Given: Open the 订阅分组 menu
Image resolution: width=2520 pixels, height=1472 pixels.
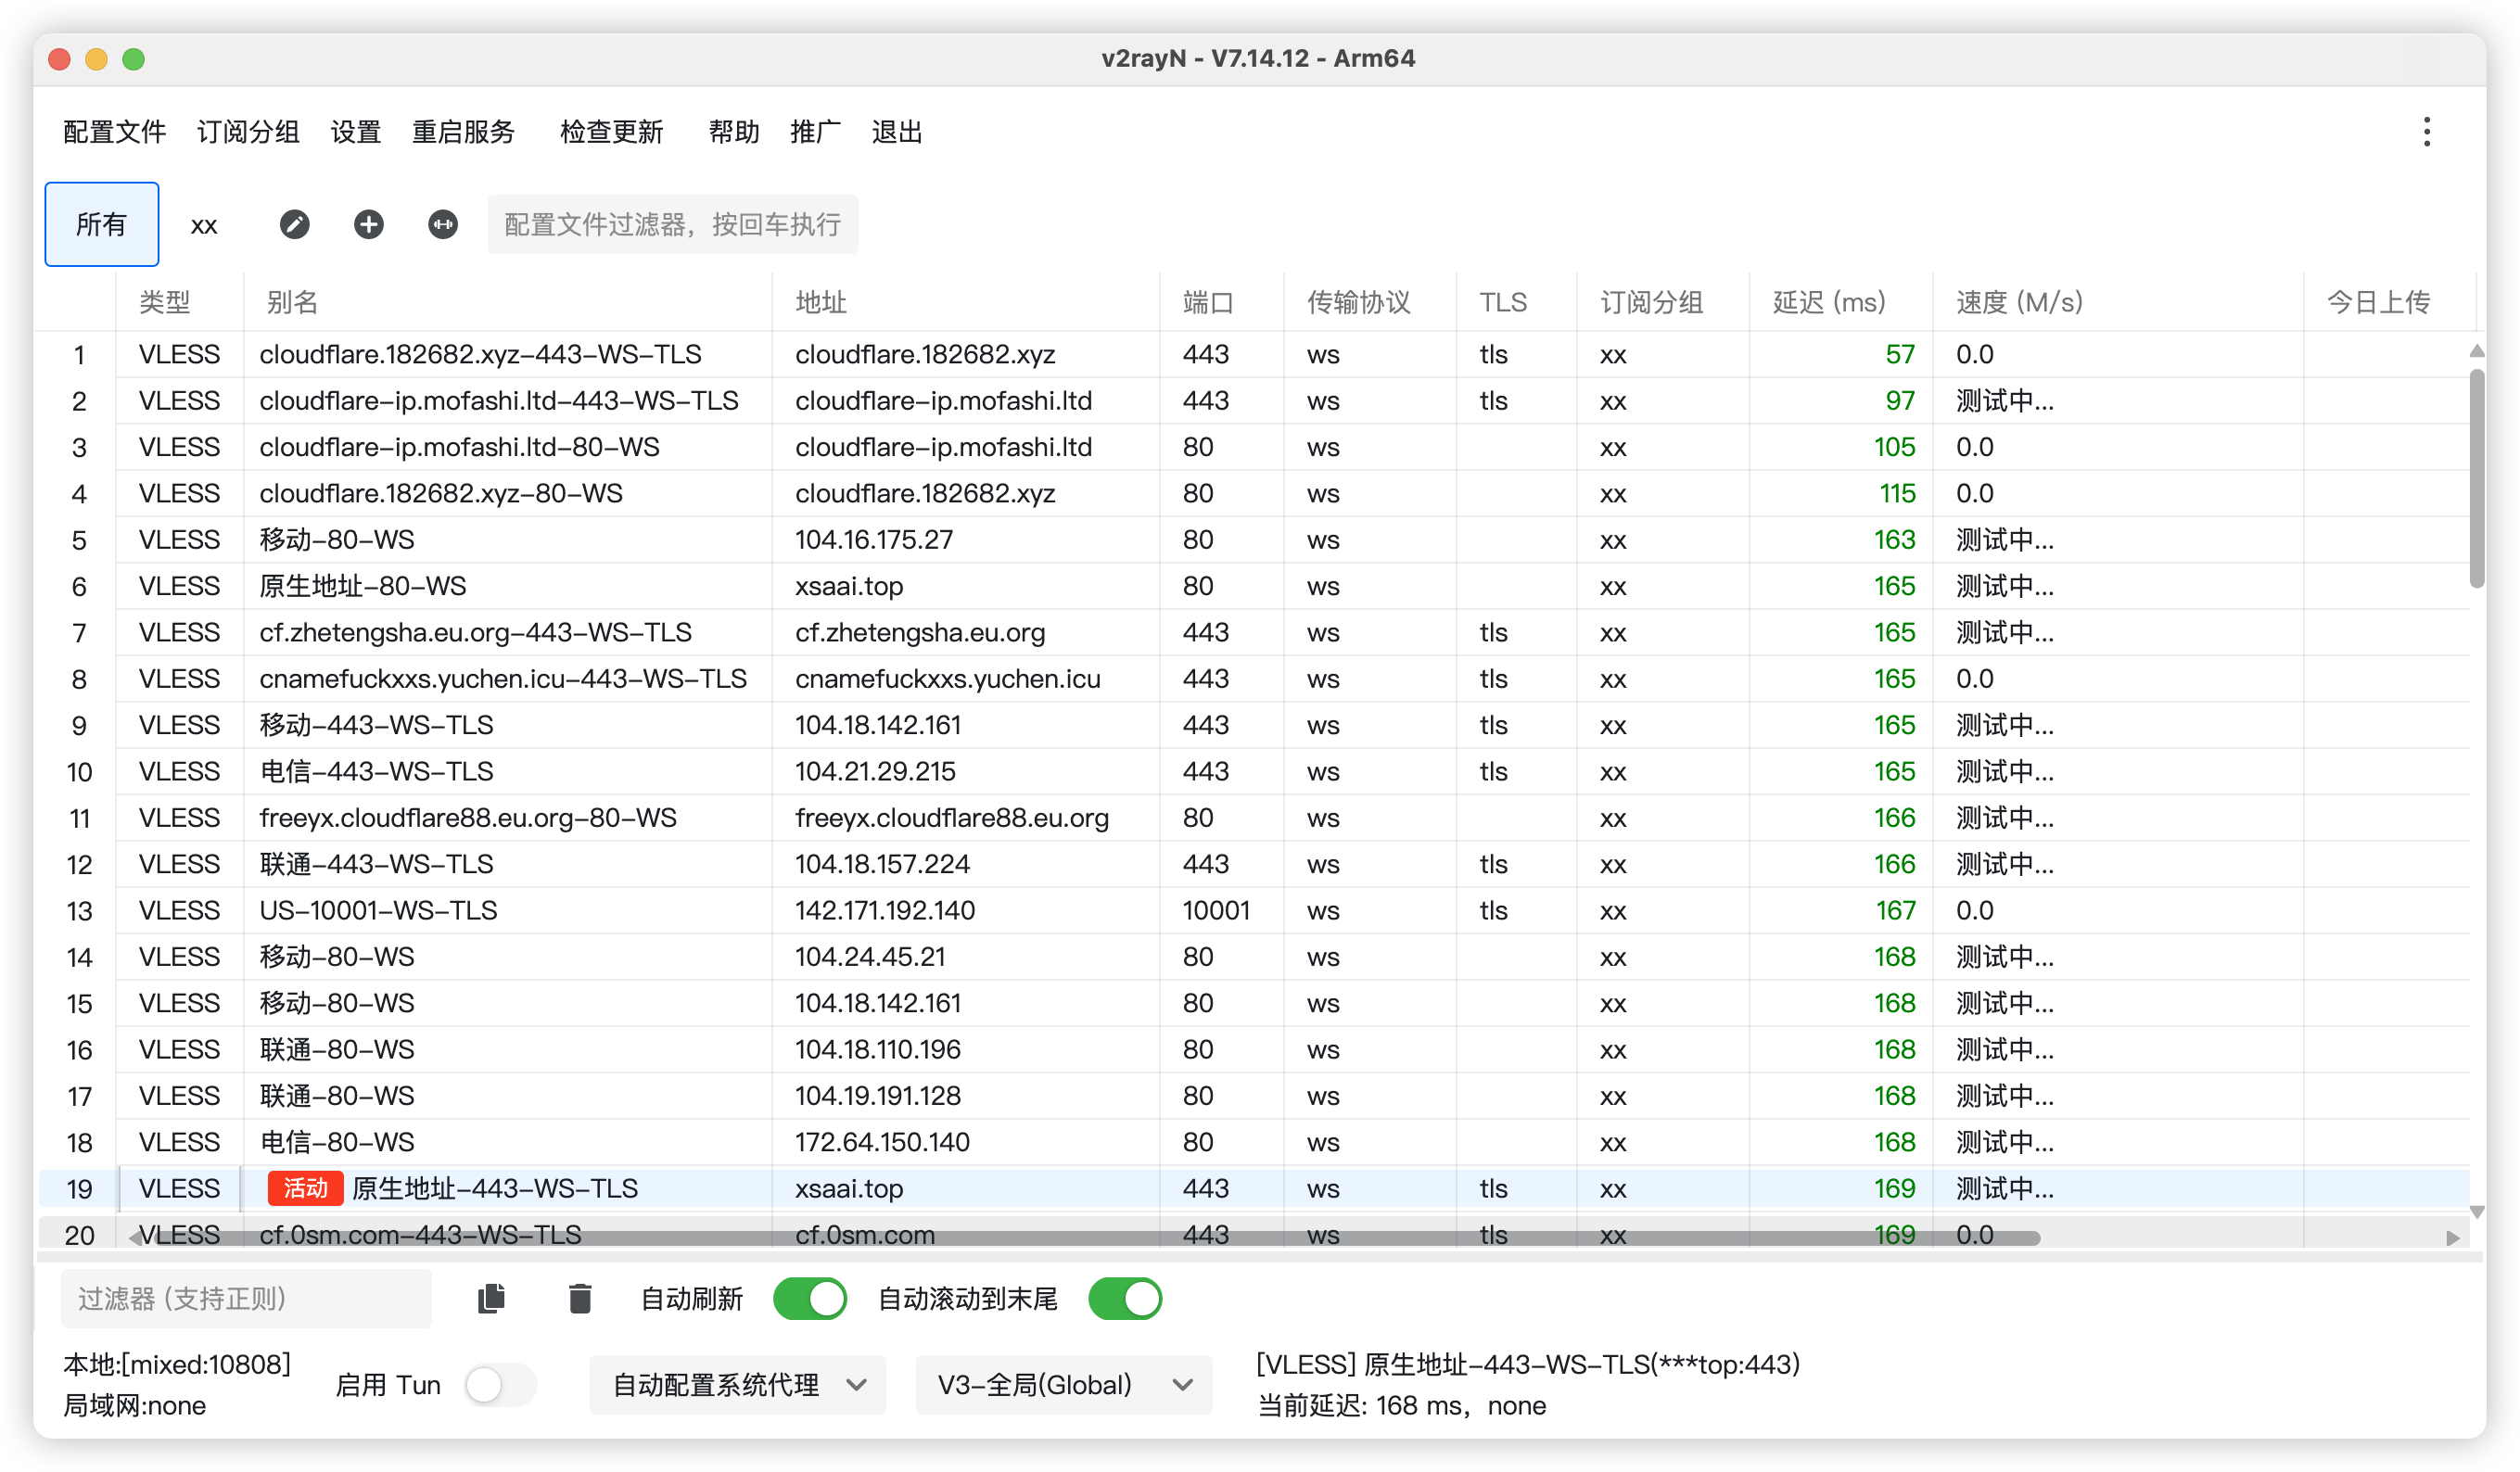Looking at the screenshot, I should (248, 132).
